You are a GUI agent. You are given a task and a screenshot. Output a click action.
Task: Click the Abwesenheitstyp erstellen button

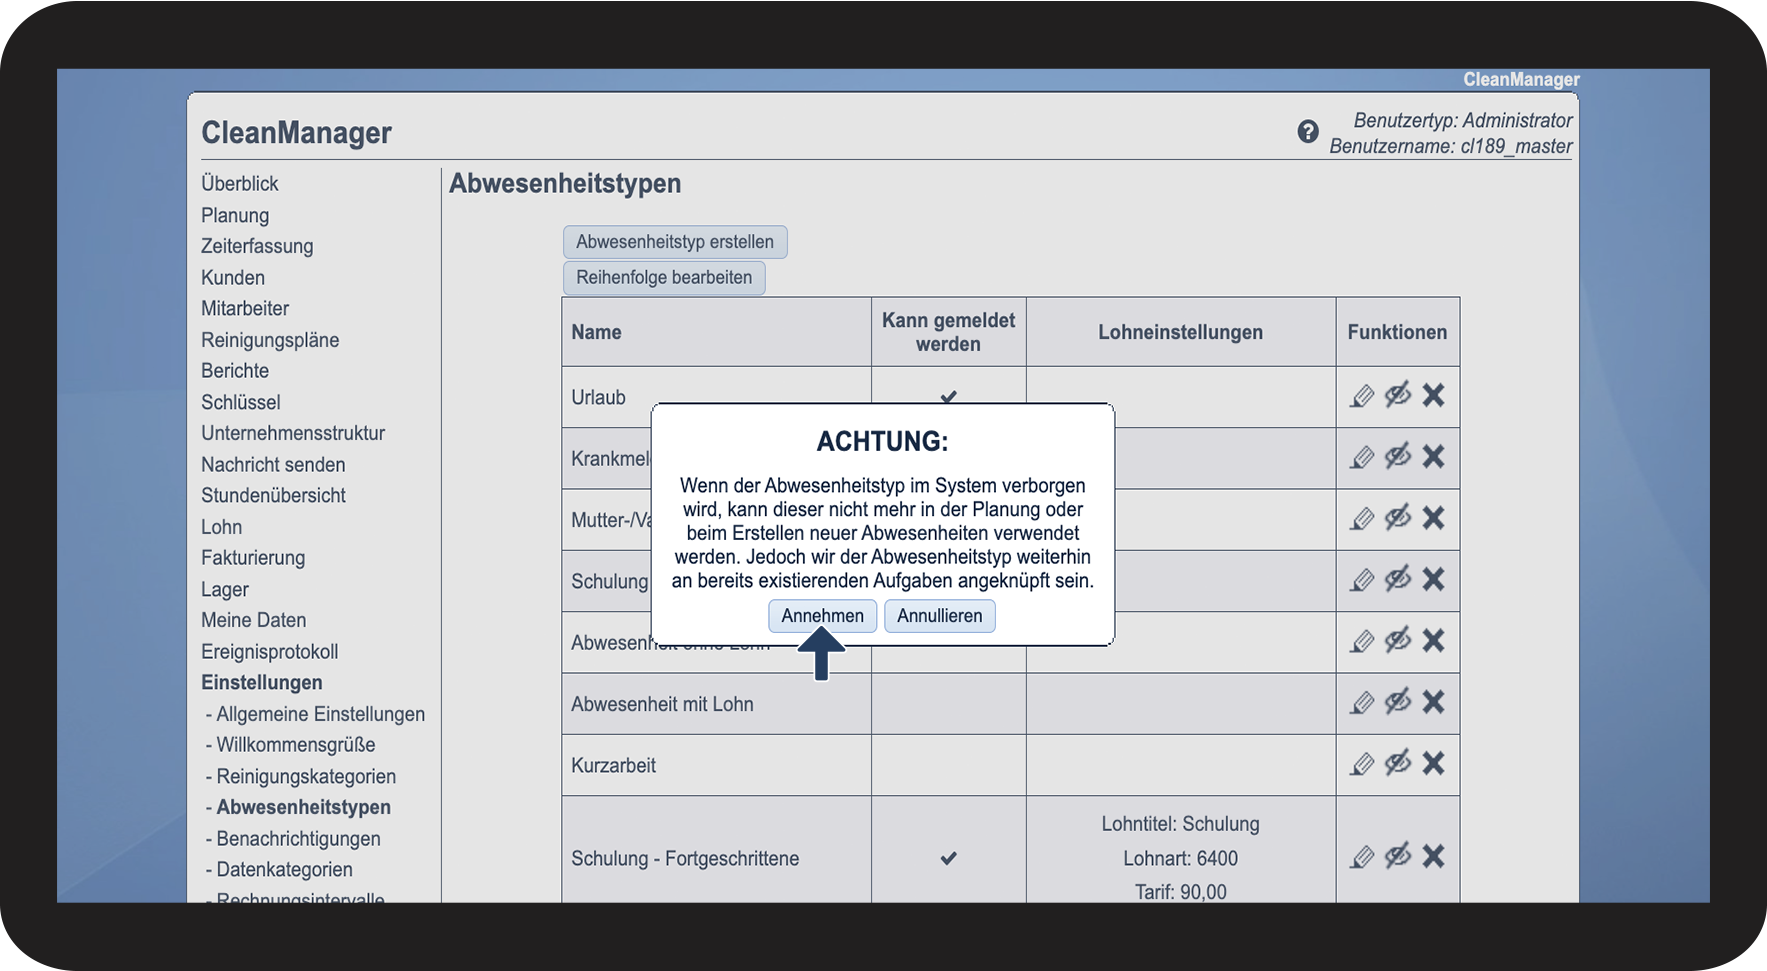click(x=675, y=242)
